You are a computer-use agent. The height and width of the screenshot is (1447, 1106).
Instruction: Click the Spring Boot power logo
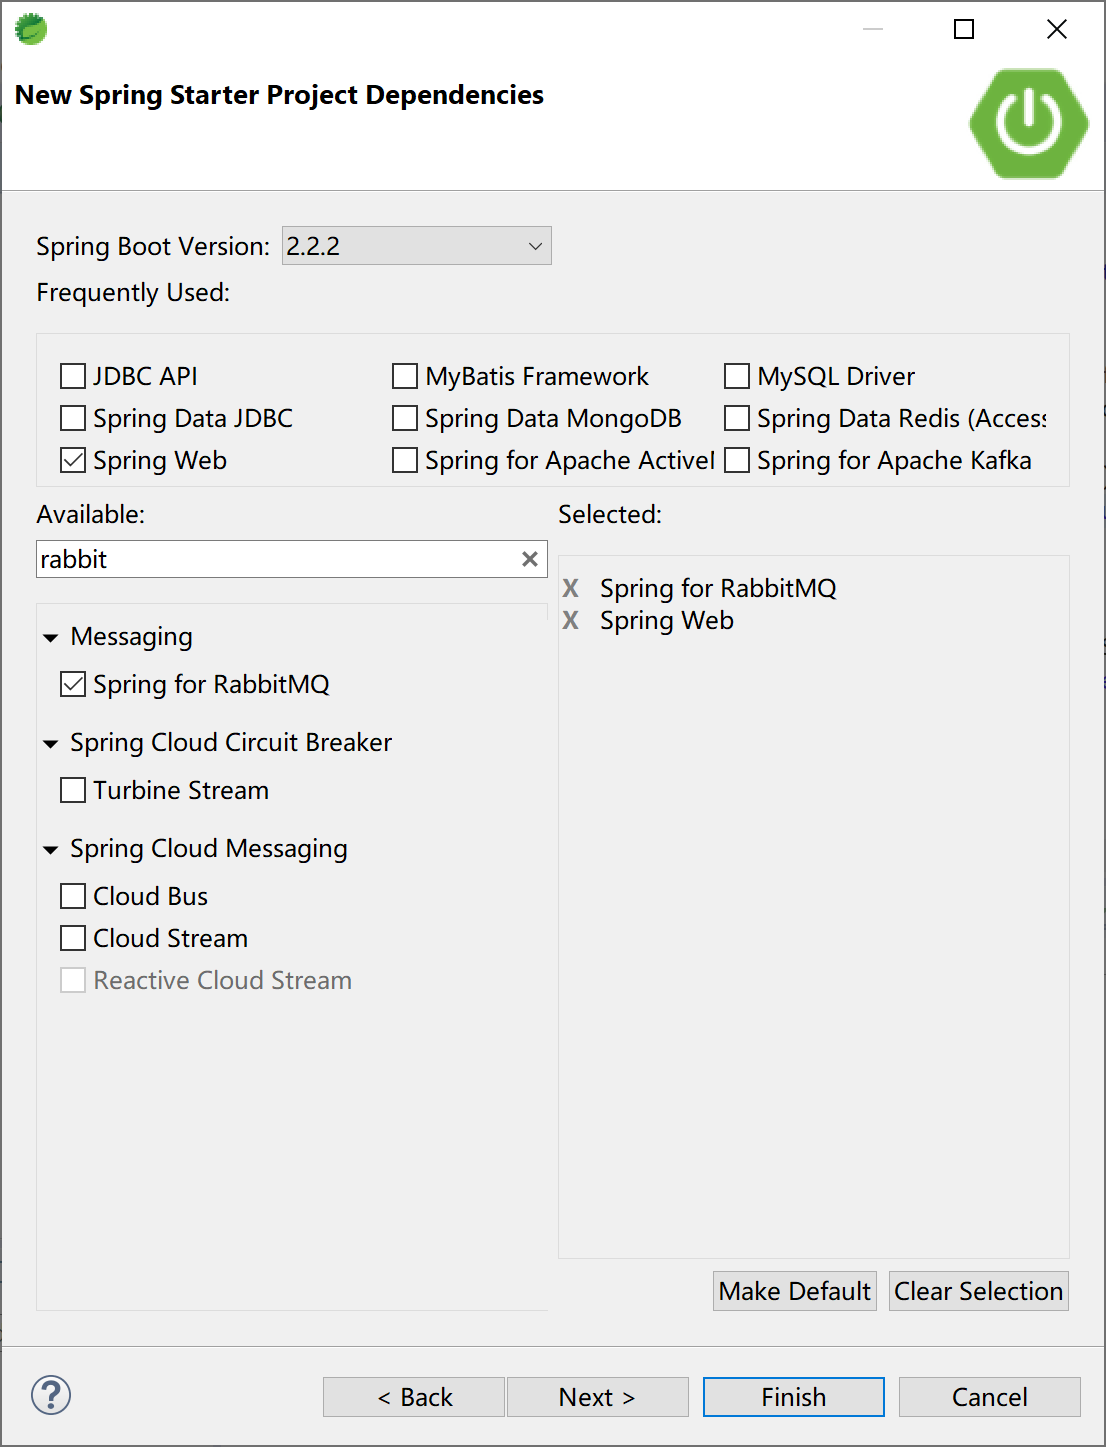coord(1028,123)
